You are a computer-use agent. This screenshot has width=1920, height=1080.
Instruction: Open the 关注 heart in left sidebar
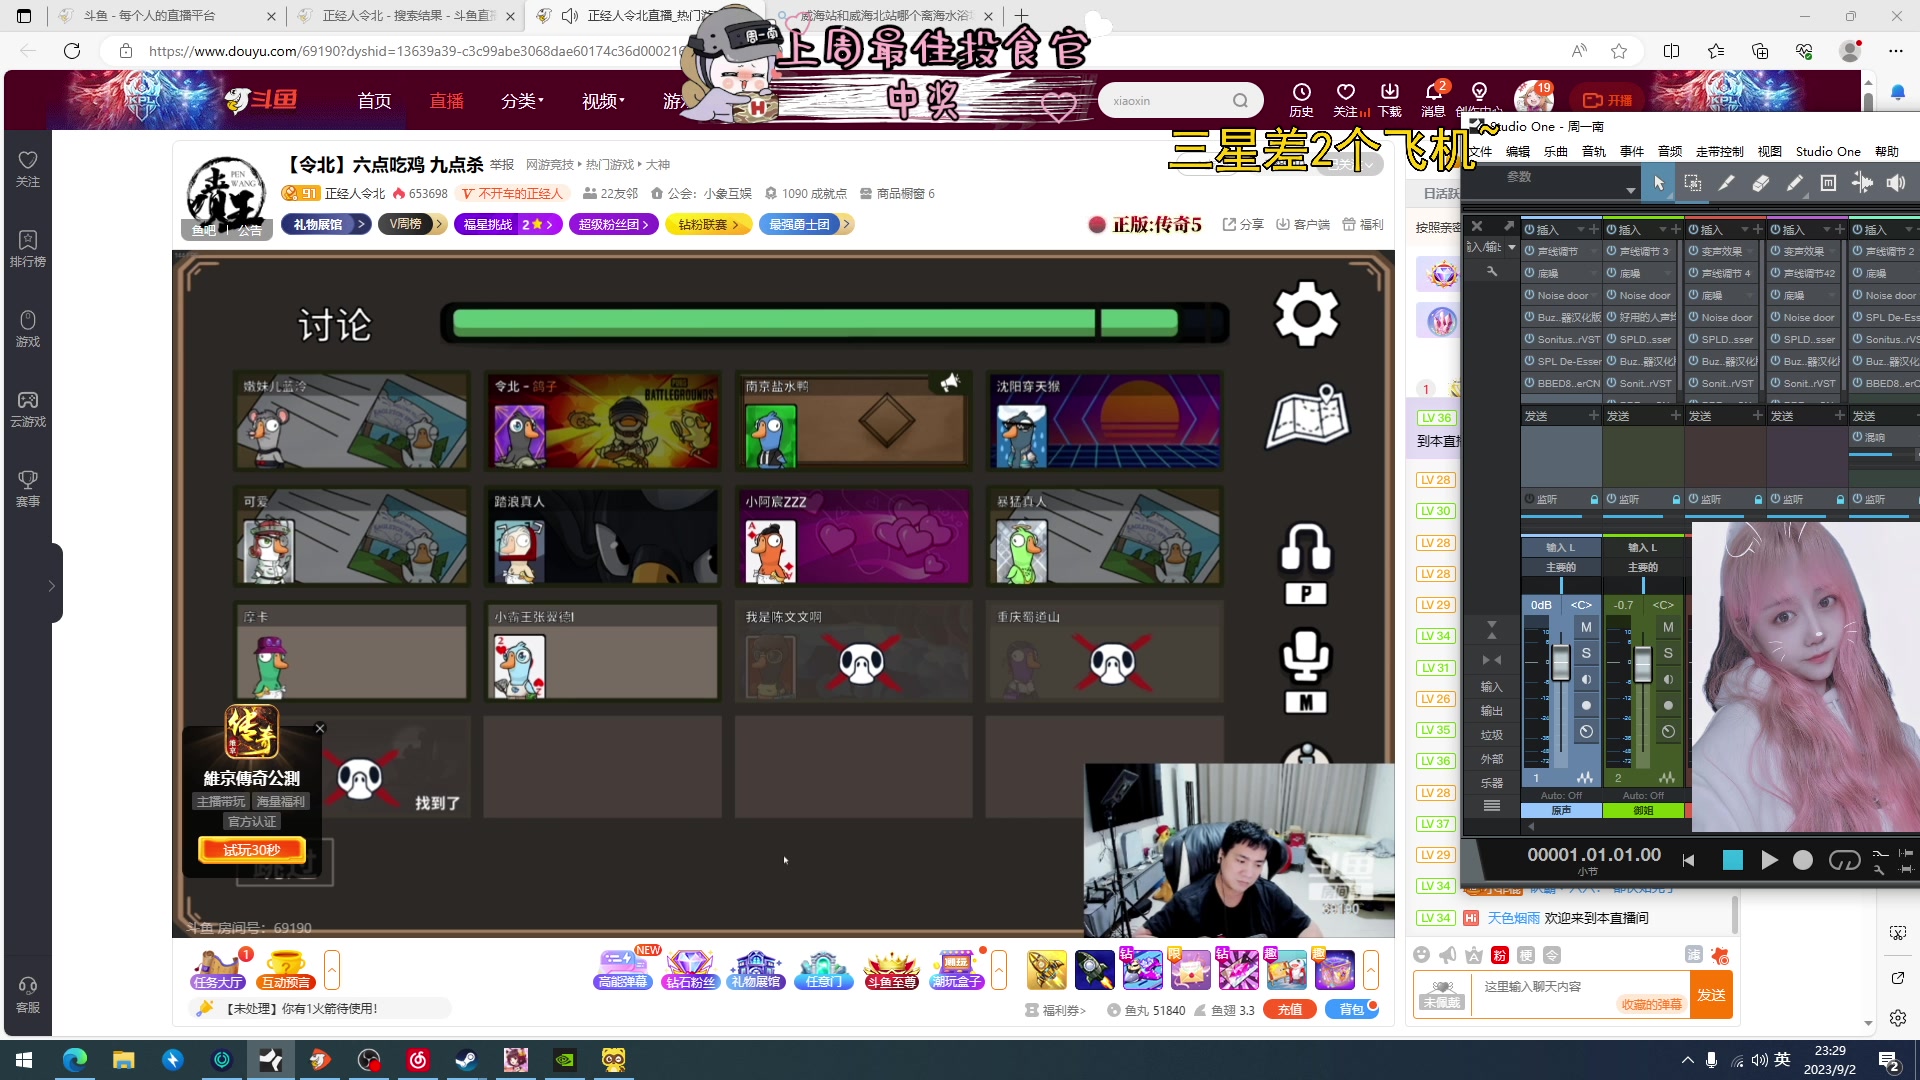[x=28, y=168]
